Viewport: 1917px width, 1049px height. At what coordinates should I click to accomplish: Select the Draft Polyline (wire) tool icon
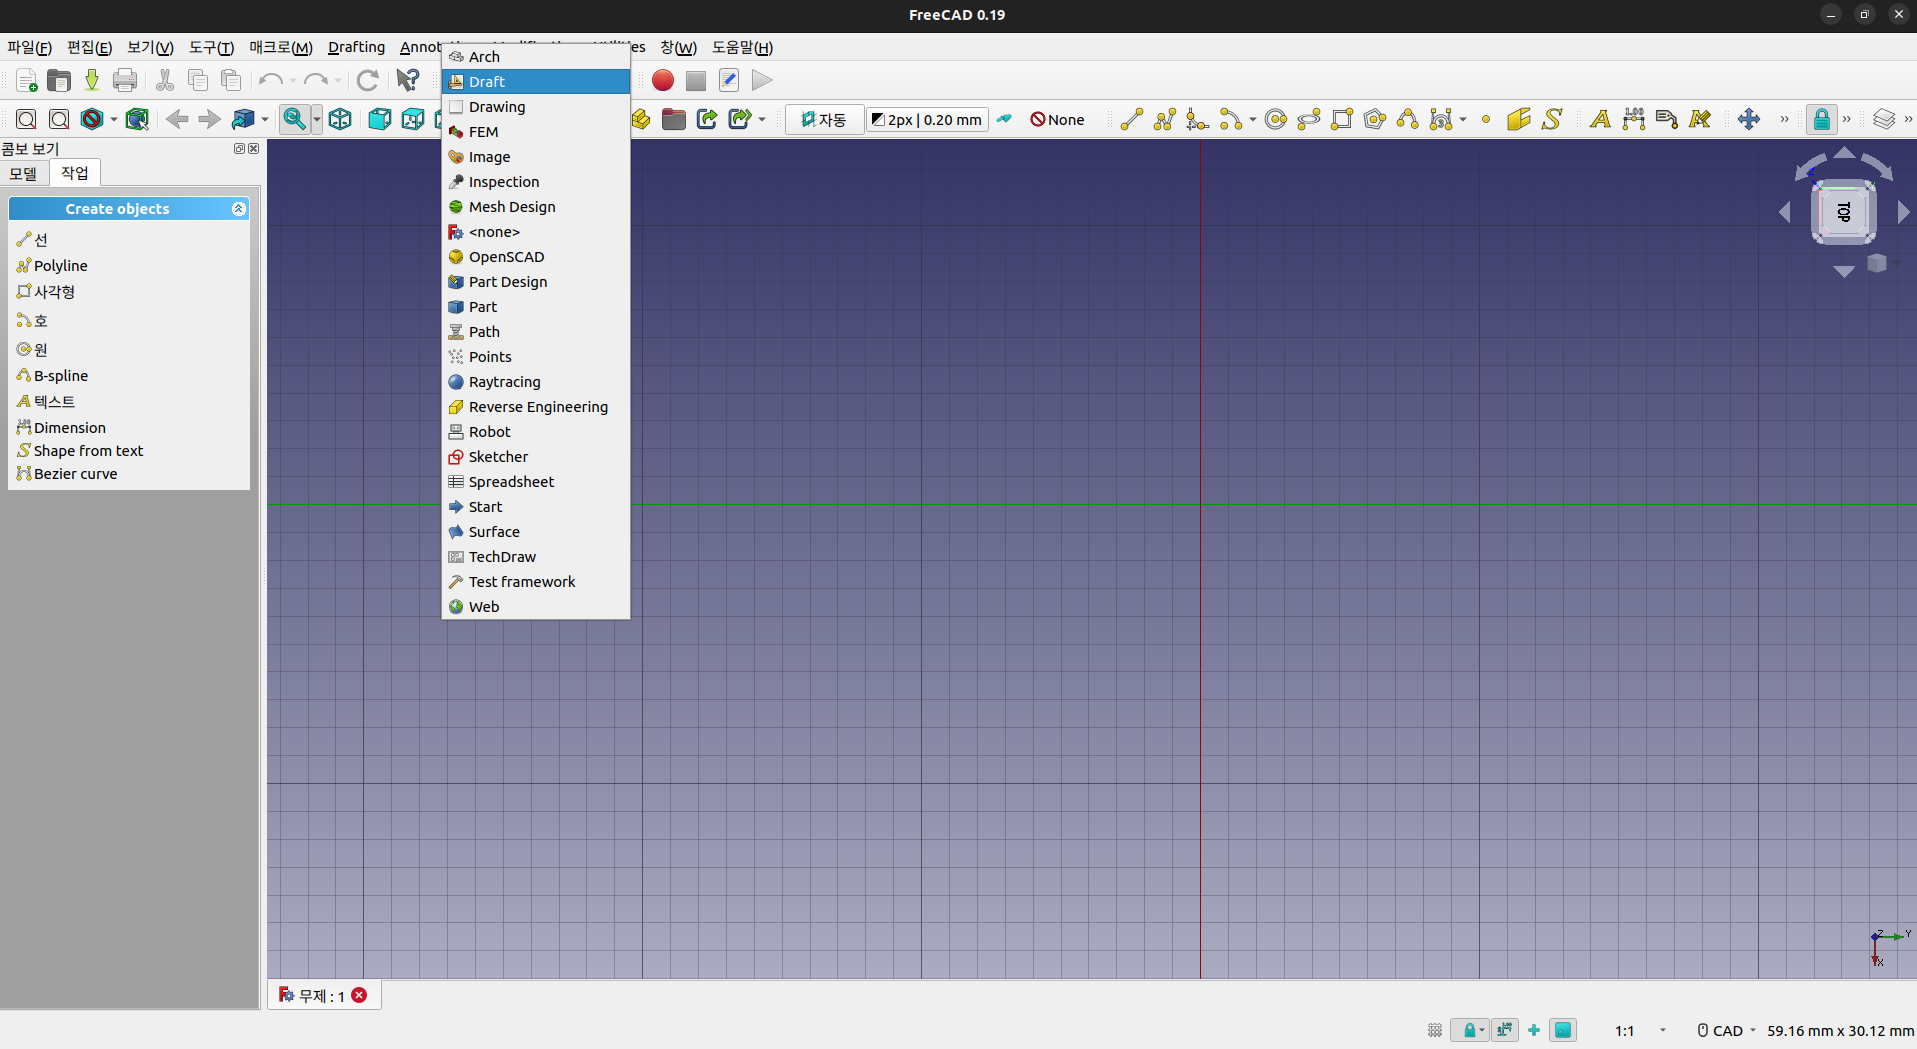pos(1165,120)
